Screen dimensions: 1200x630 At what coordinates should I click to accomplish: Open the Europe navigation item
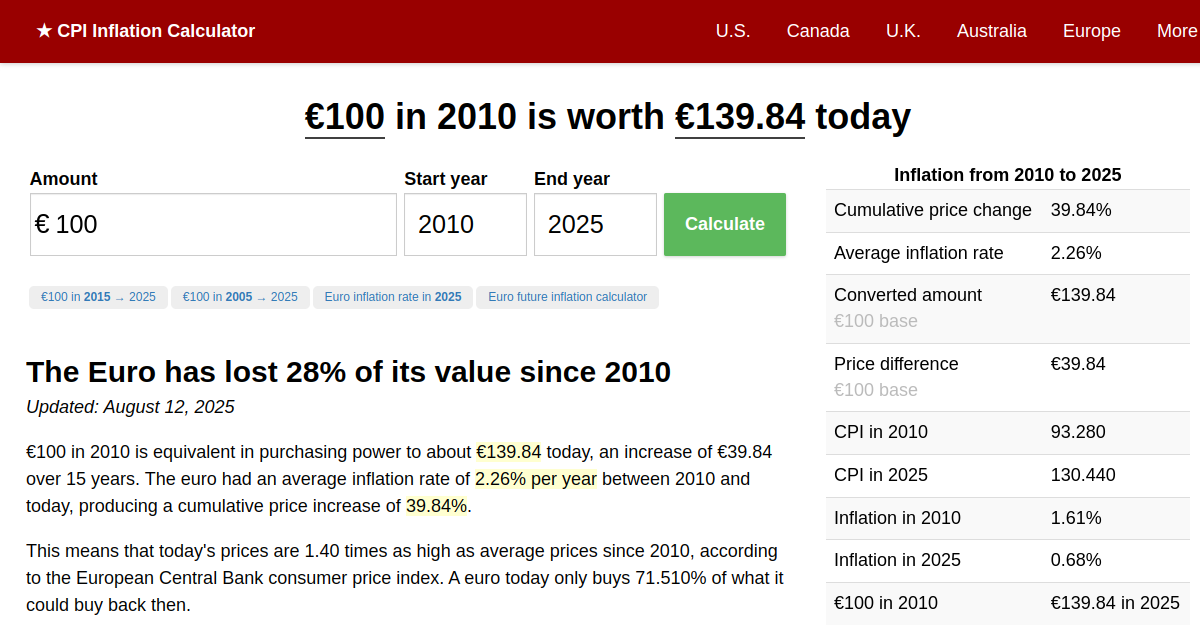pyautogui.click(x=1091, y=31)
